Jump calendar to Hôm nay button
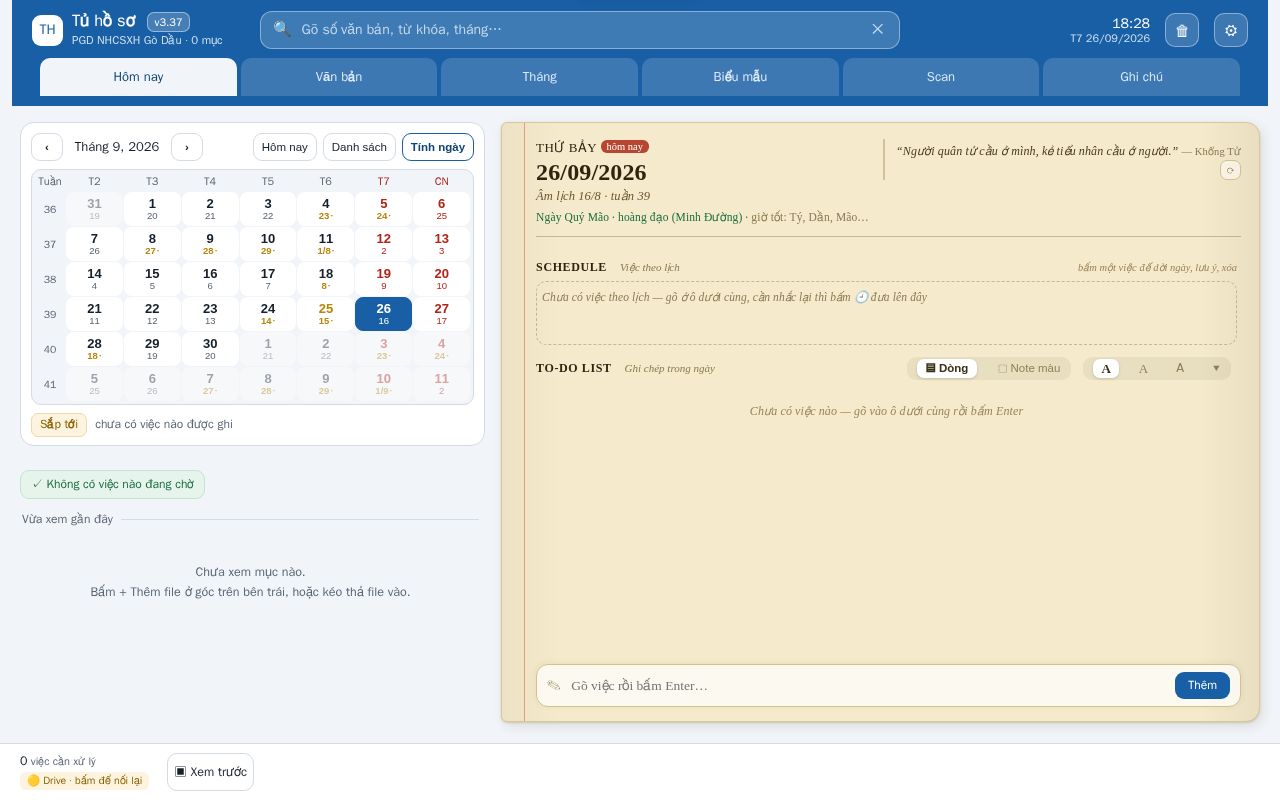This screenshot has height=800, width=1280. coord(285,147)
